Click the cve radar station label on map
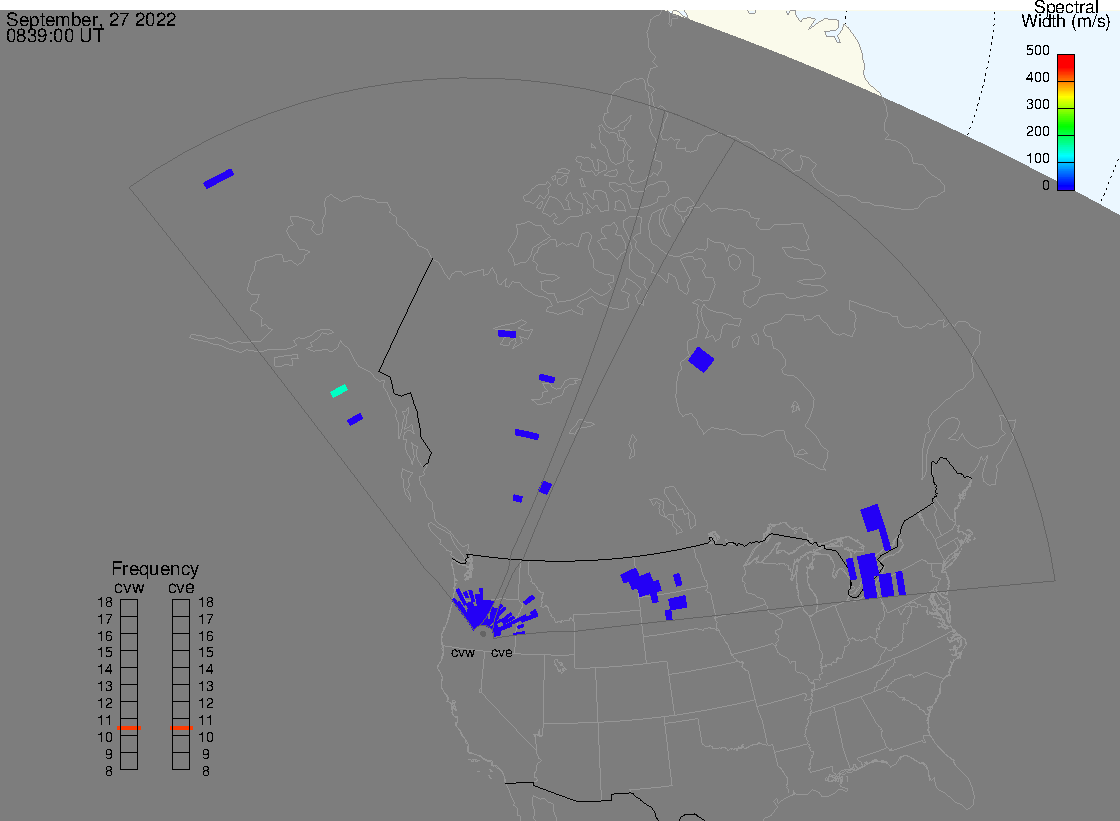Image resolution: width=1120 pixels, height=821 pixels. tap(501, 652)
